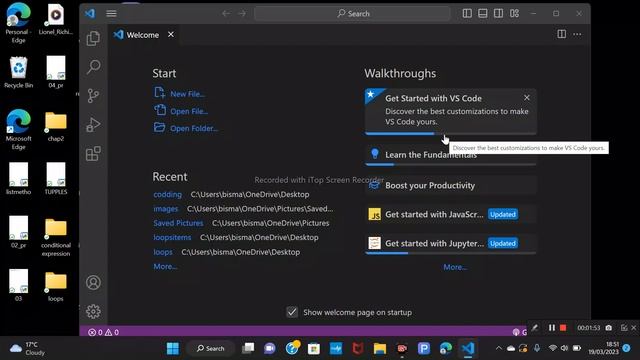Open the Manage gear icon
This screenshot has width=640, height=360.
(x=93, y=311)
